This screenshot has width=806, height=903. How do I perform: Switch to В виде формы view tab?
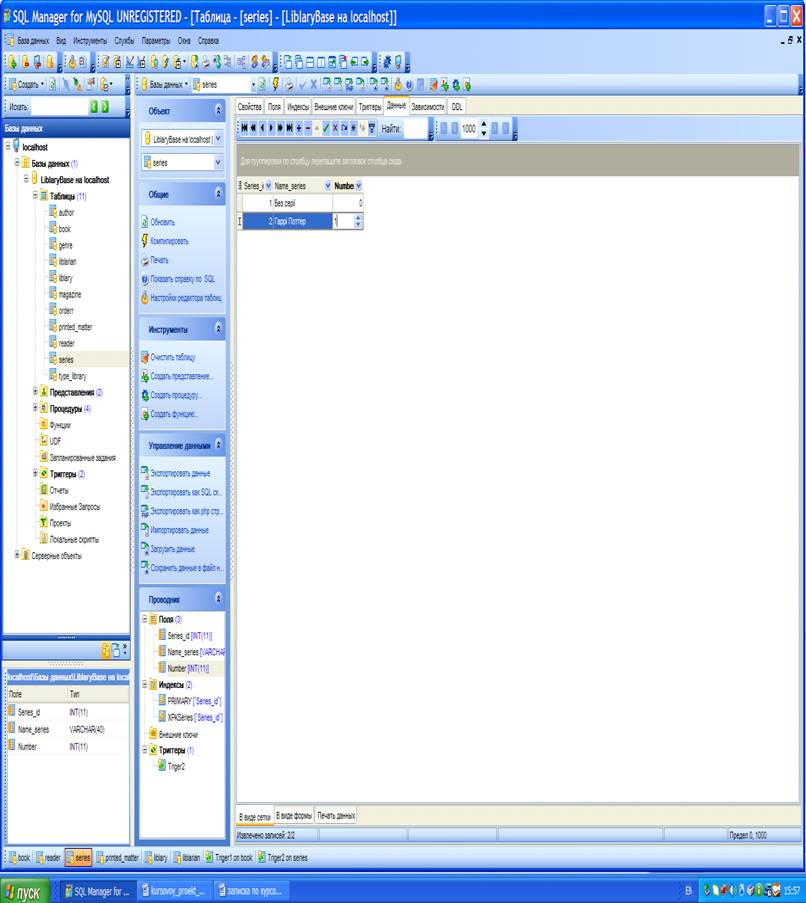[294, 816]
